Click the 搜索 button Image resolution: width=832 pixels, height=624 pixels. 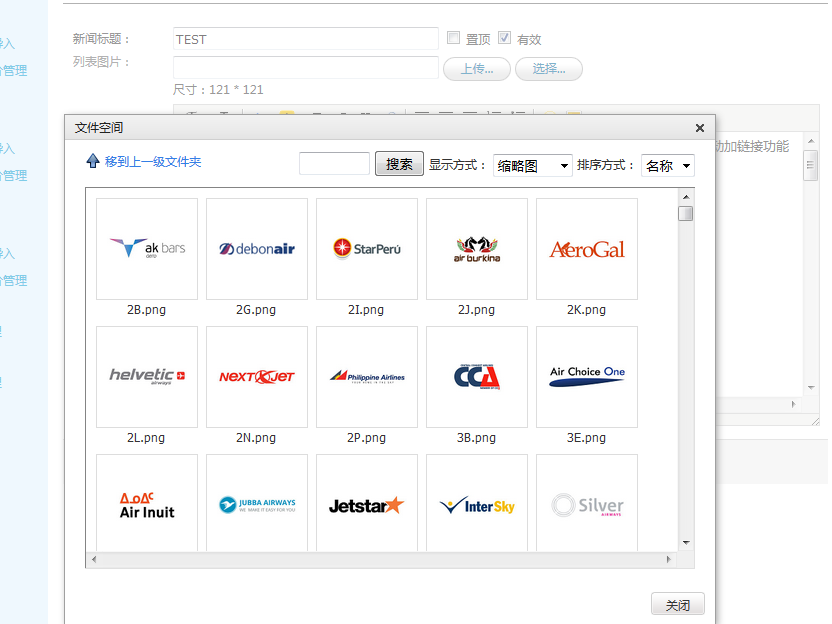coord(399,163)
